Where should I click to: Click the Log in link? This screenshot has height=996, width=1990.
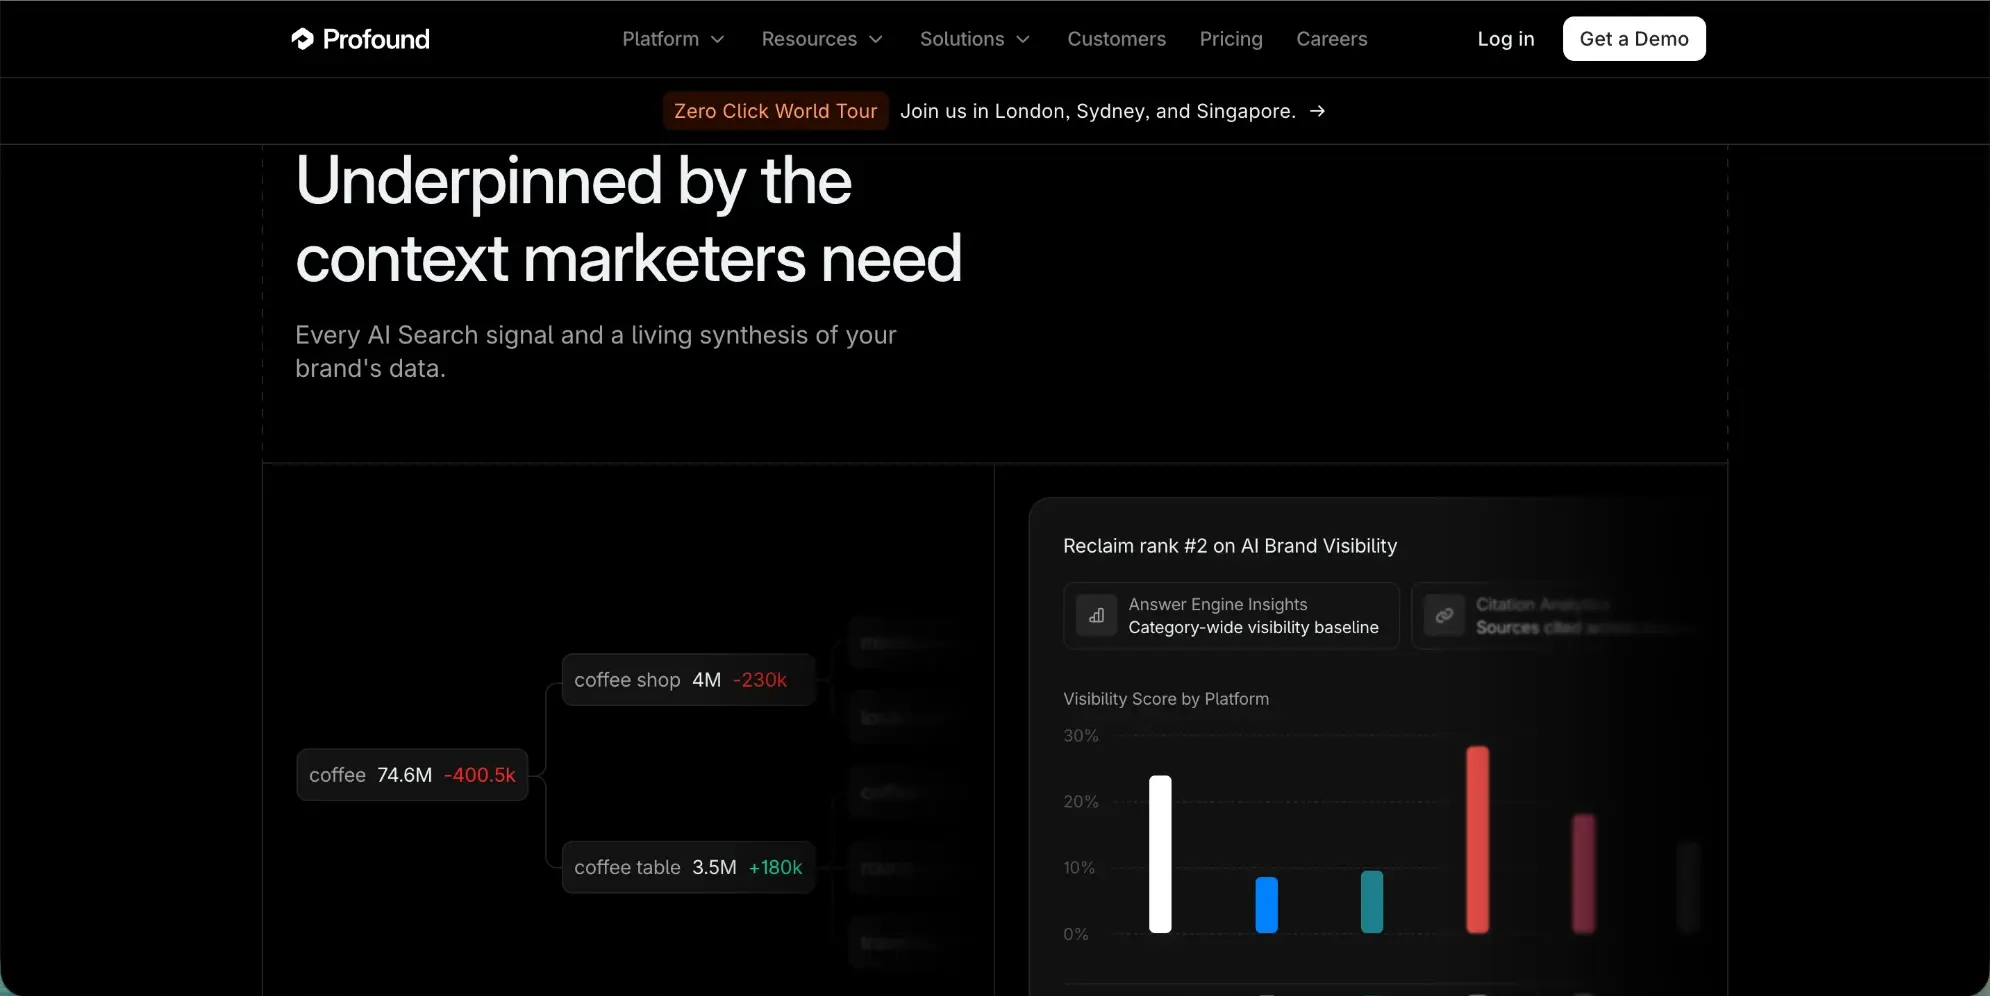(x=1505, y=39)
